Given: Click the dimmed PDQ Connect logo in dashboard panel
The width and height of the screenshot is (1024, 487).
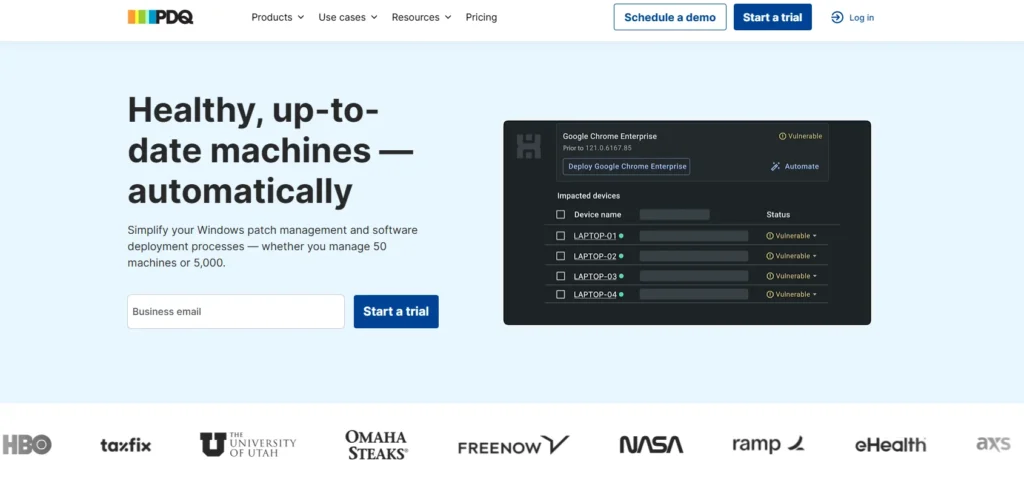Looking at the screenshot, I should 528,146.
